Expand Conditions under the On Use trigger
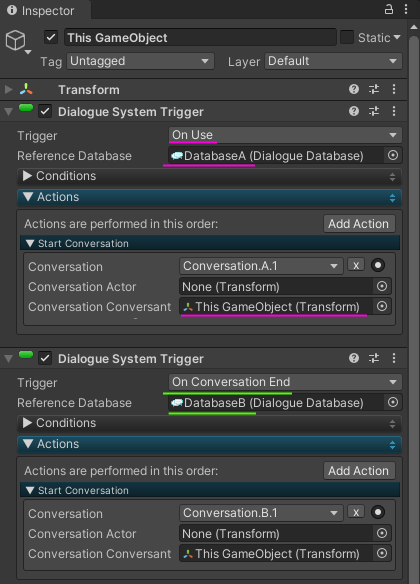Viewport: 420px width, 584px height. tap(209, 176)
